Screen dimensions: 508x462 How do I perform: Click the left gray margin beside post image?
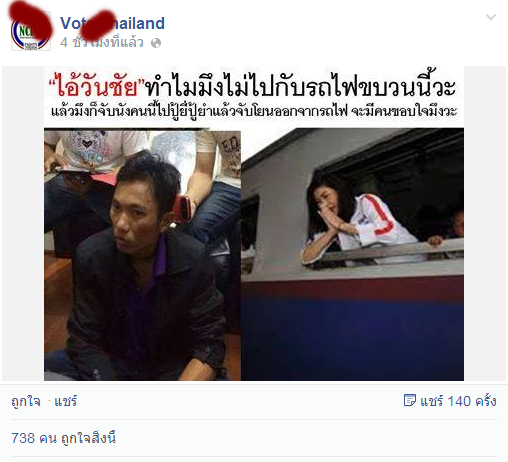[x=23, y=223]
